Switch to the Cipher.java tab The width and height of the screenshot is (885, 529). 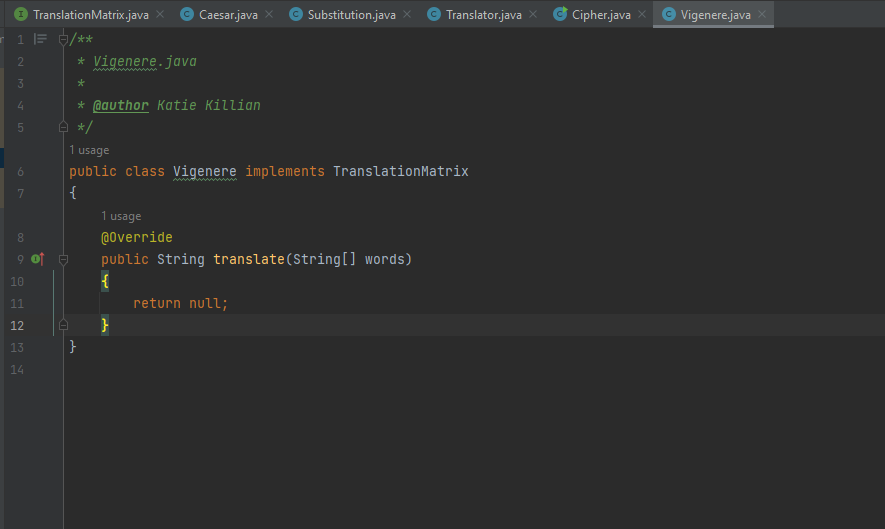tap(601, 15)
